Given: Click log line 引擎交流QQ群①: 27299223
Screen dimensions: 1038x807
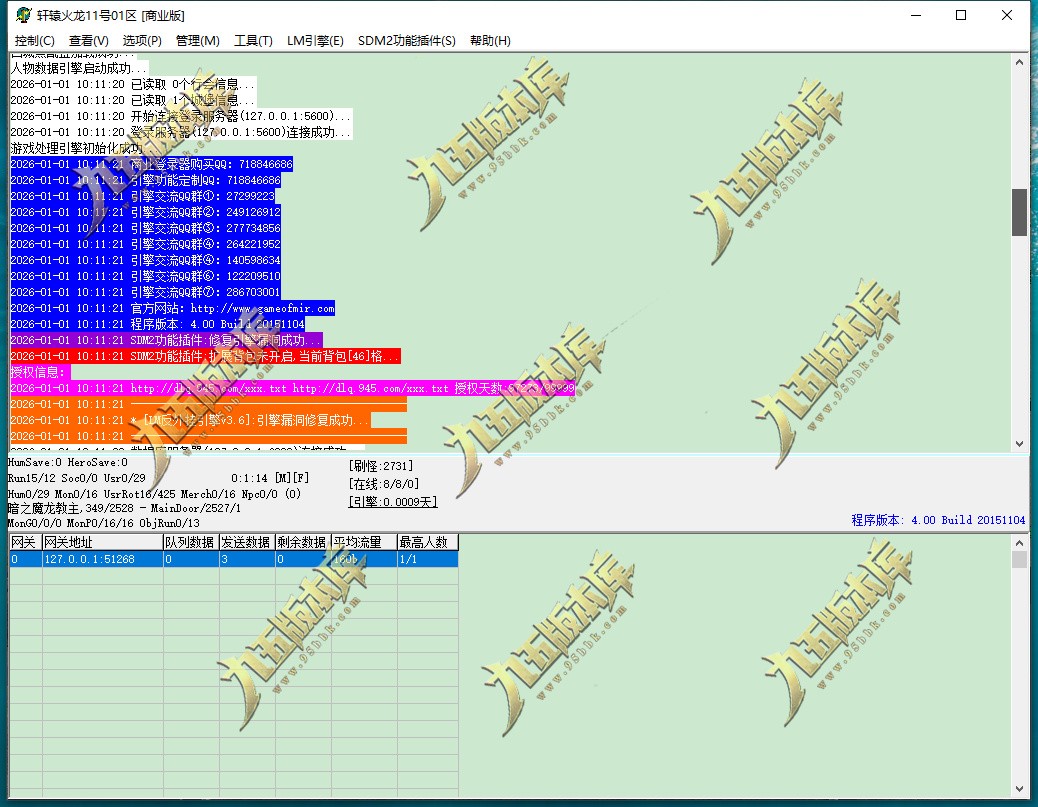Looking at the screenshot, I should (142, 196).
